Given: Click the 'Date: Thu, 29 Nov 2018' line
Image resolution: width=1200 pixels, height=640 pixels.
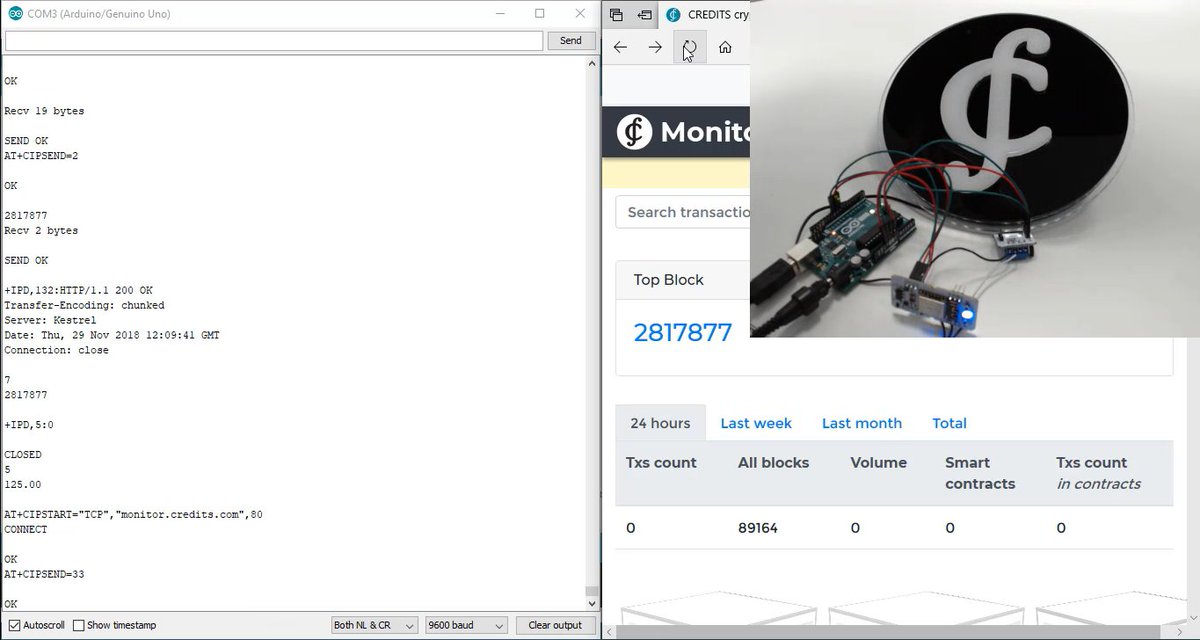Looking at the screenshot, I should pyautogui.click(x=112, y=335).
